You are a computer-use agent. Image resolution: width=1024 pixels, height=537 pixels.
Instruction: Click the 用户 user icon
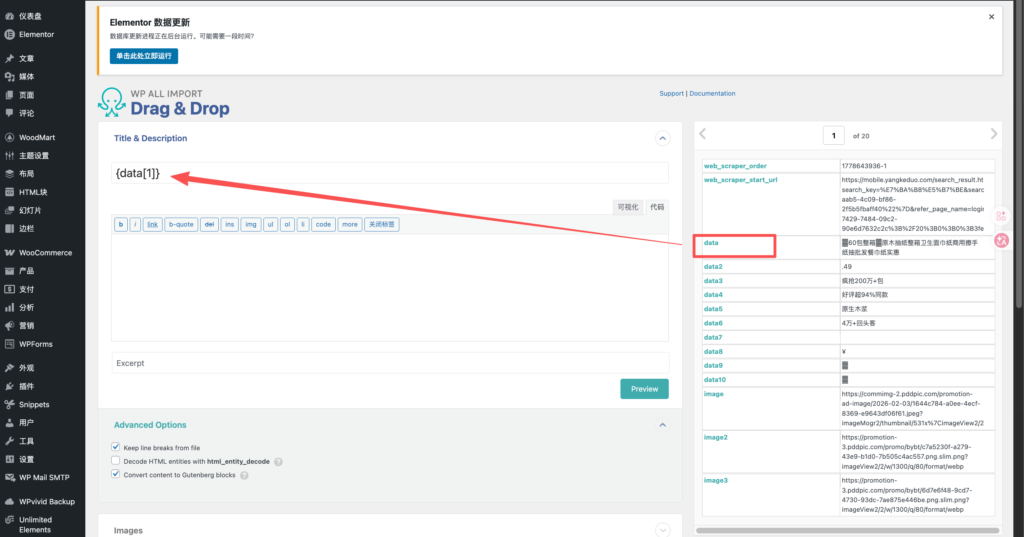click(x=9, y=423)
